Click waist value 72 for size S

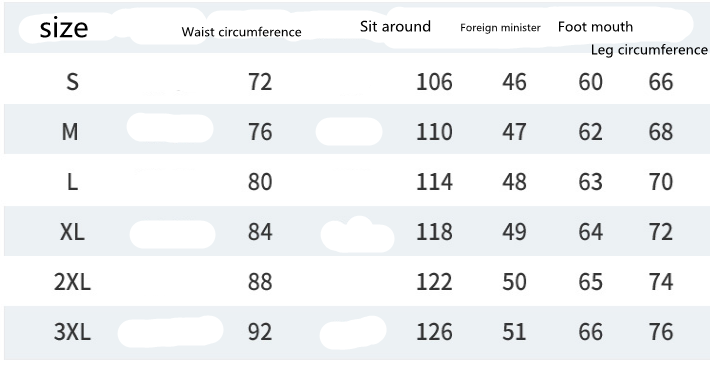260,82
